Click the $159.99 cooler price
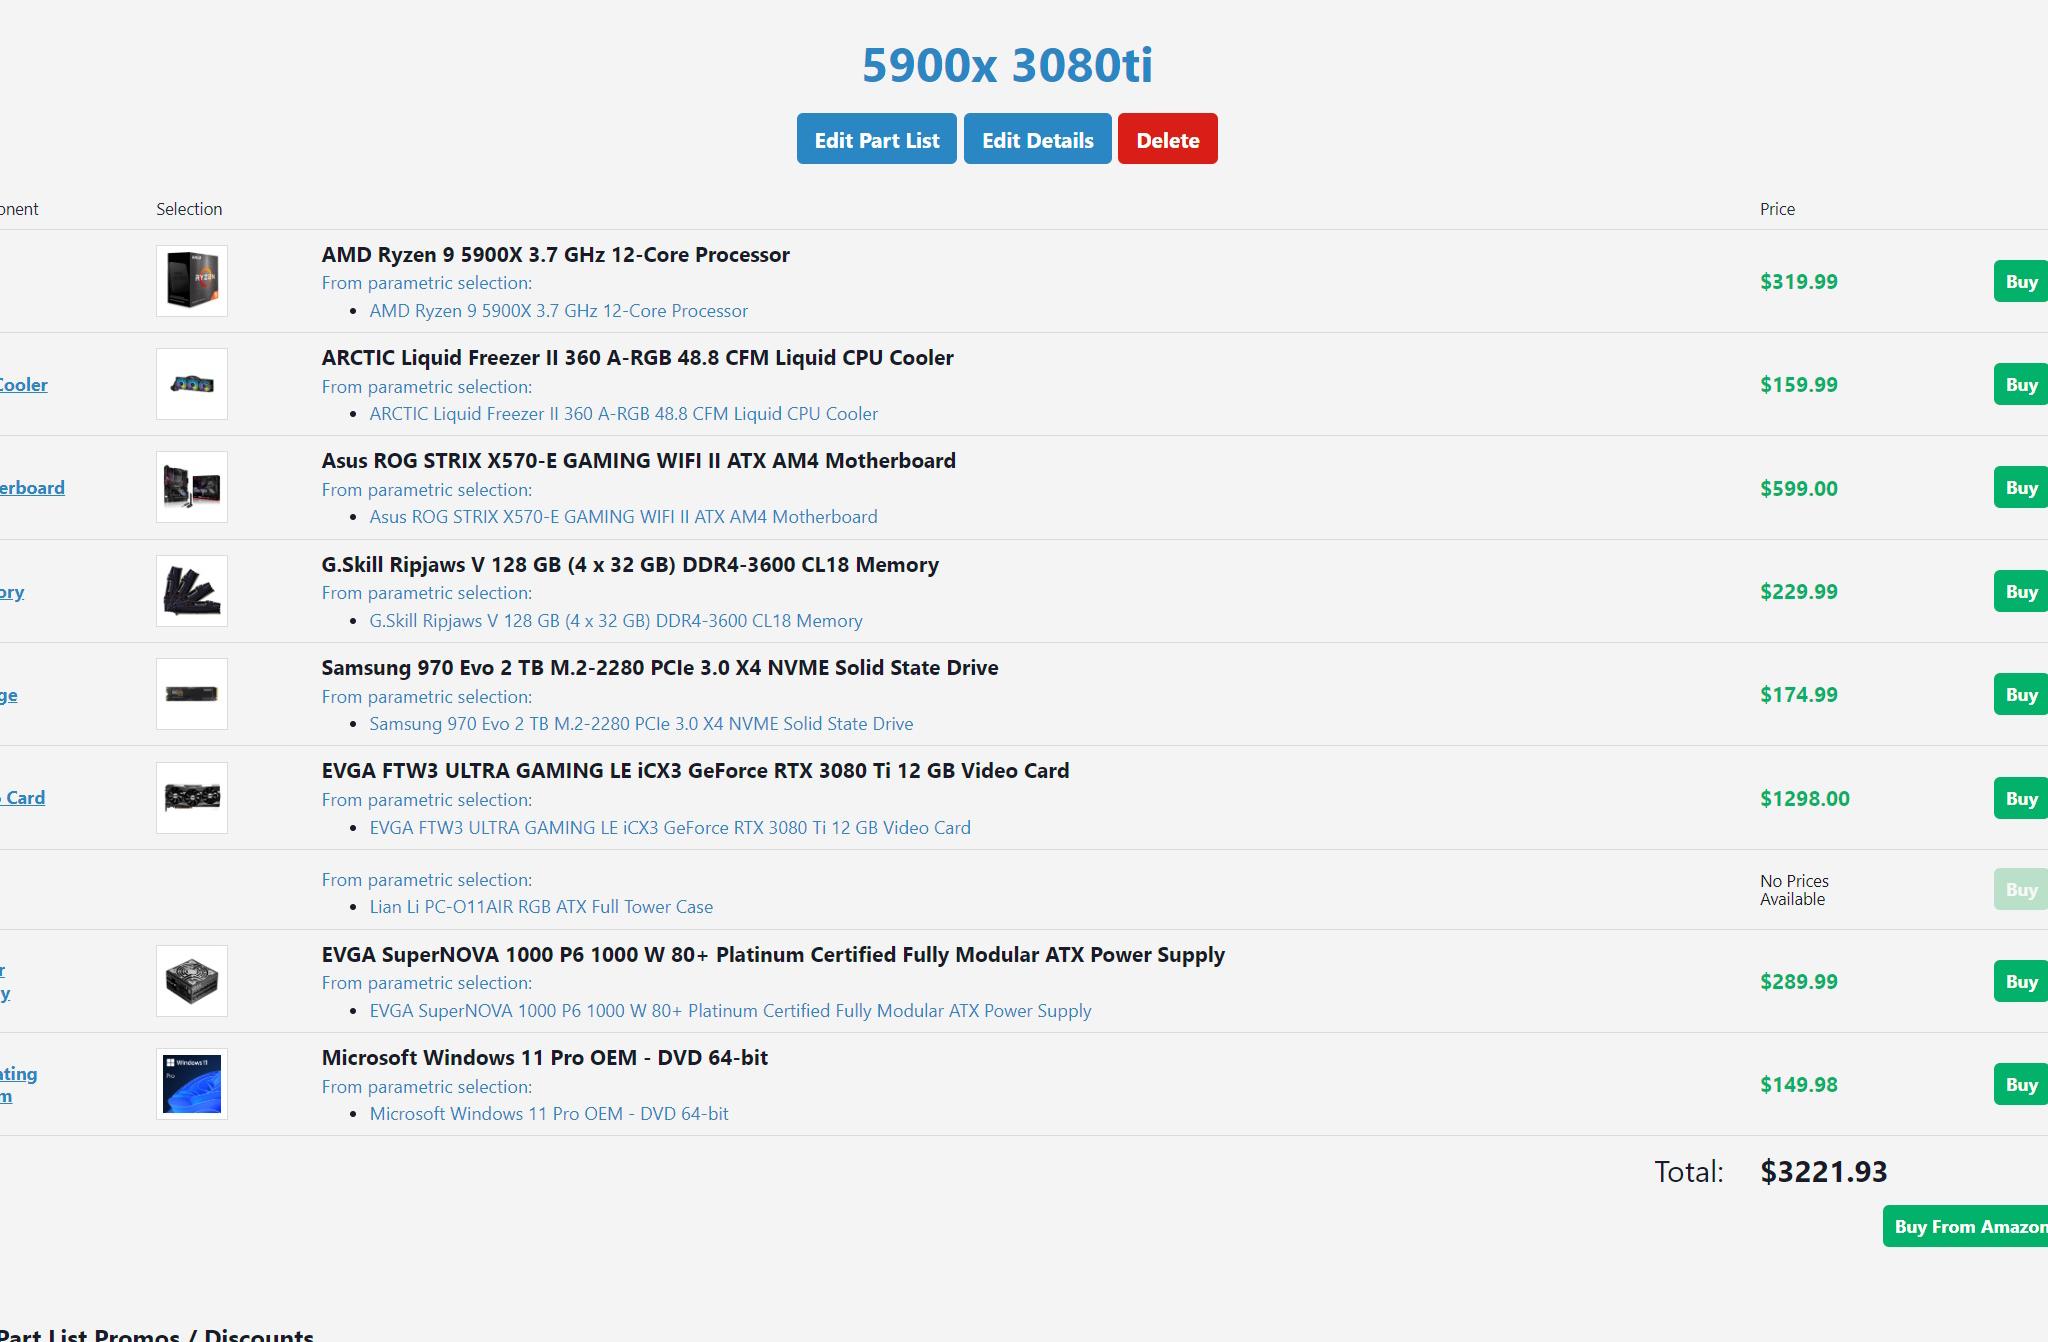2048x1342 pixels. pyautogui.click(x=1798, y=385)
